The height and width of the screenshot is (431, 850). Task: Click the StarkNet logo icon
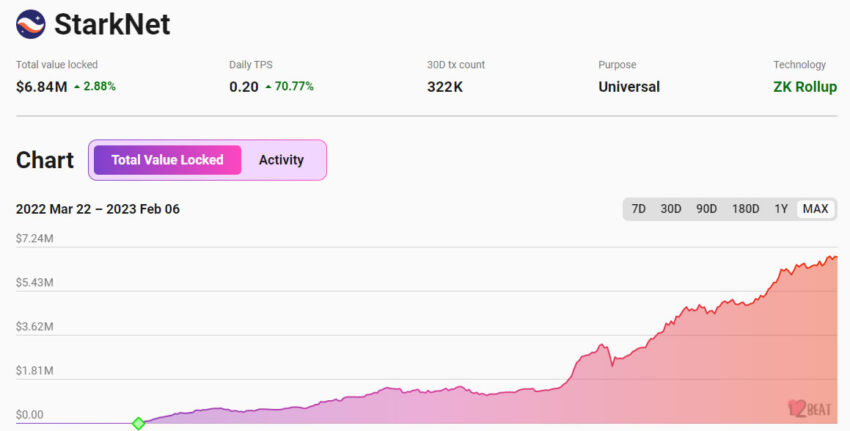point(31,24)
